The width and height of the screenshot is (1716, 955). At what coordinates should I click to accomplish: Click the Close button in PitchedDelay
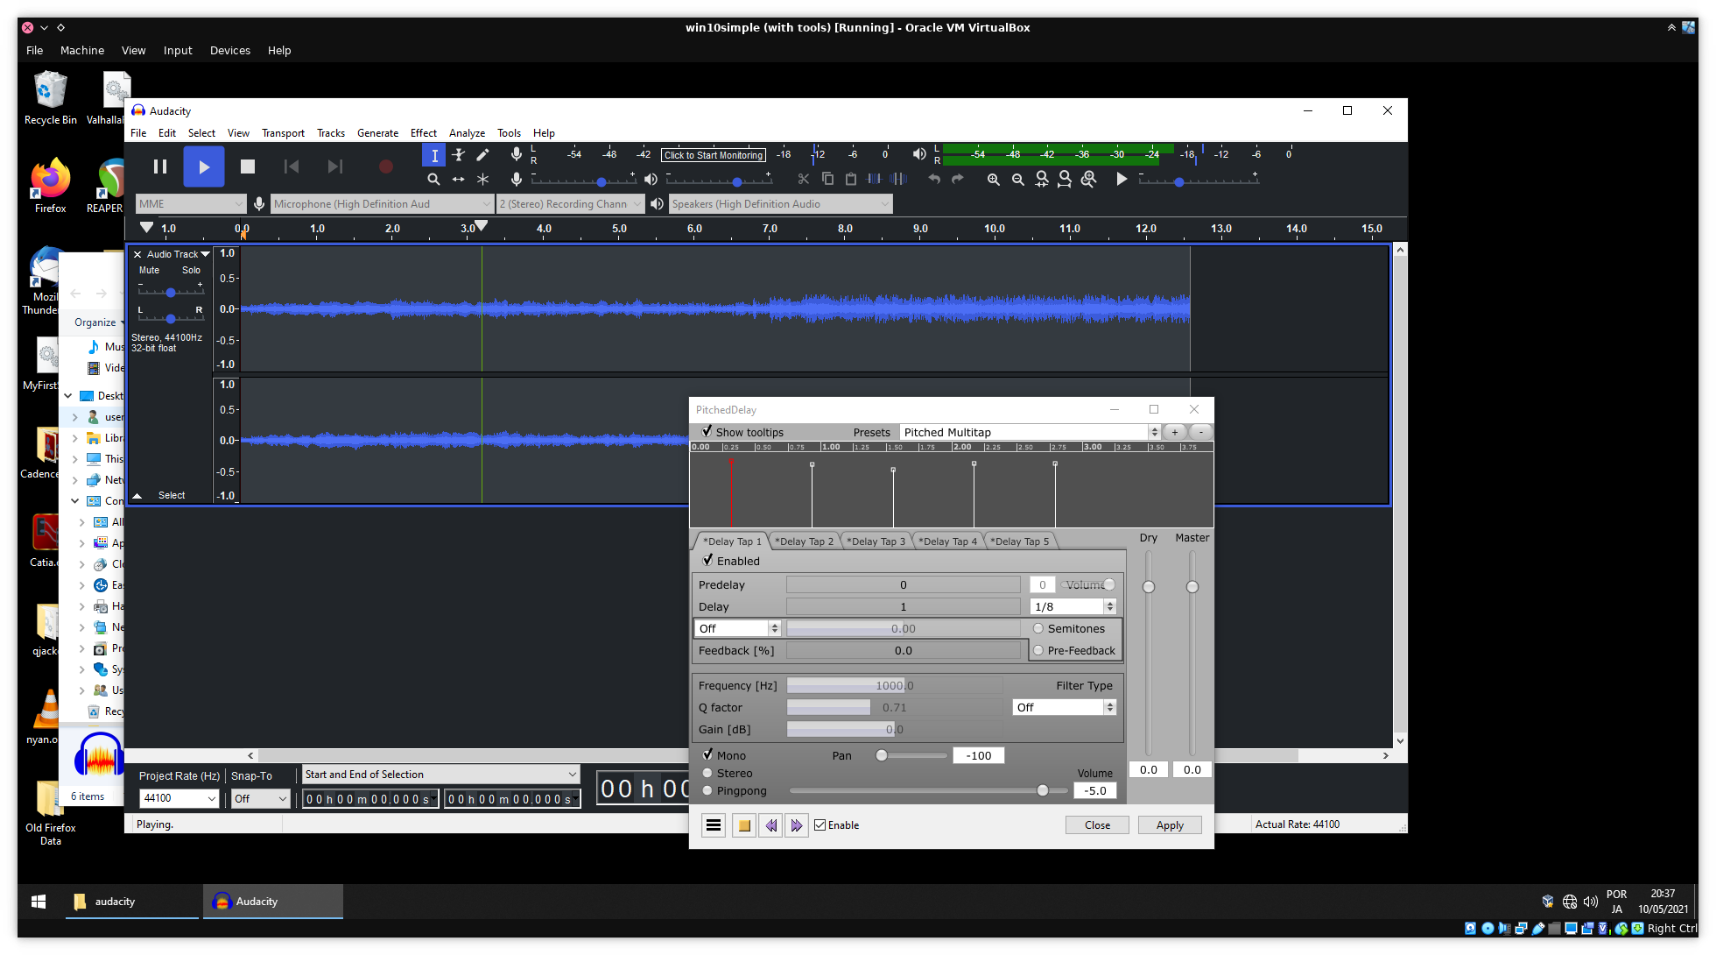tap(1097, 825)
